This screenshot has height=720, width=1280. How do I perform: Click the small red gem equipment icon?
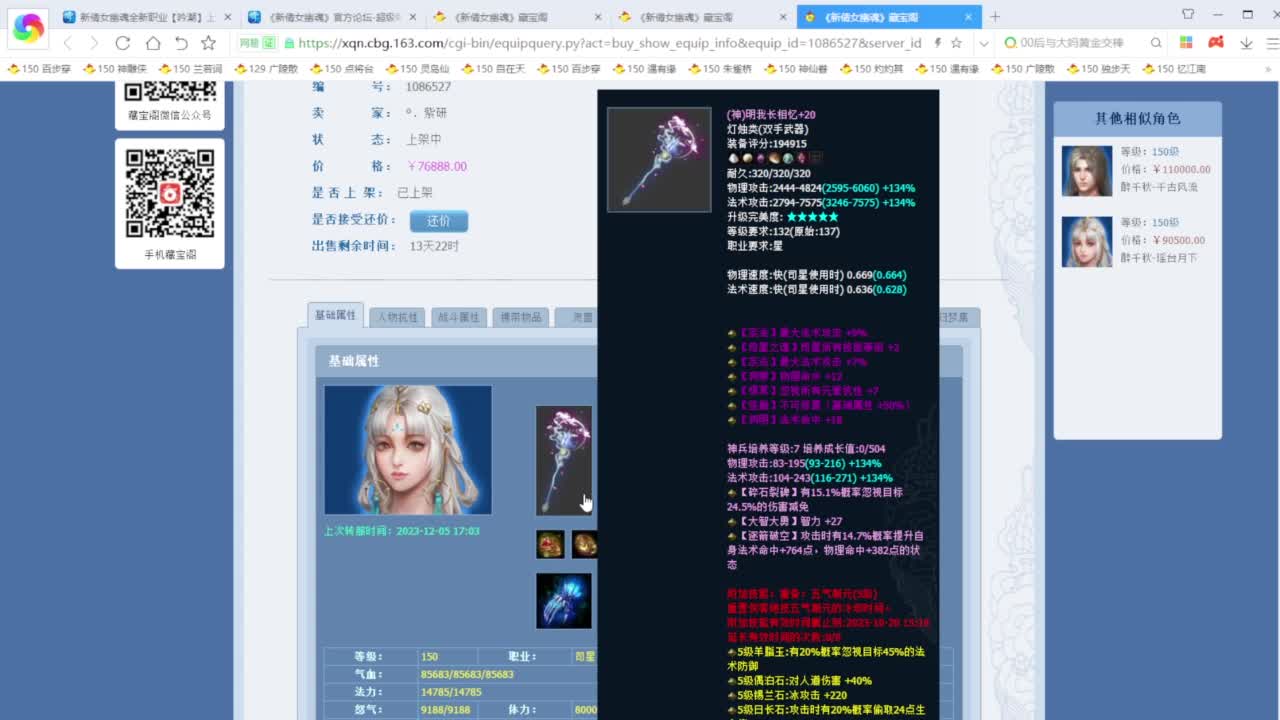[549, 544]
